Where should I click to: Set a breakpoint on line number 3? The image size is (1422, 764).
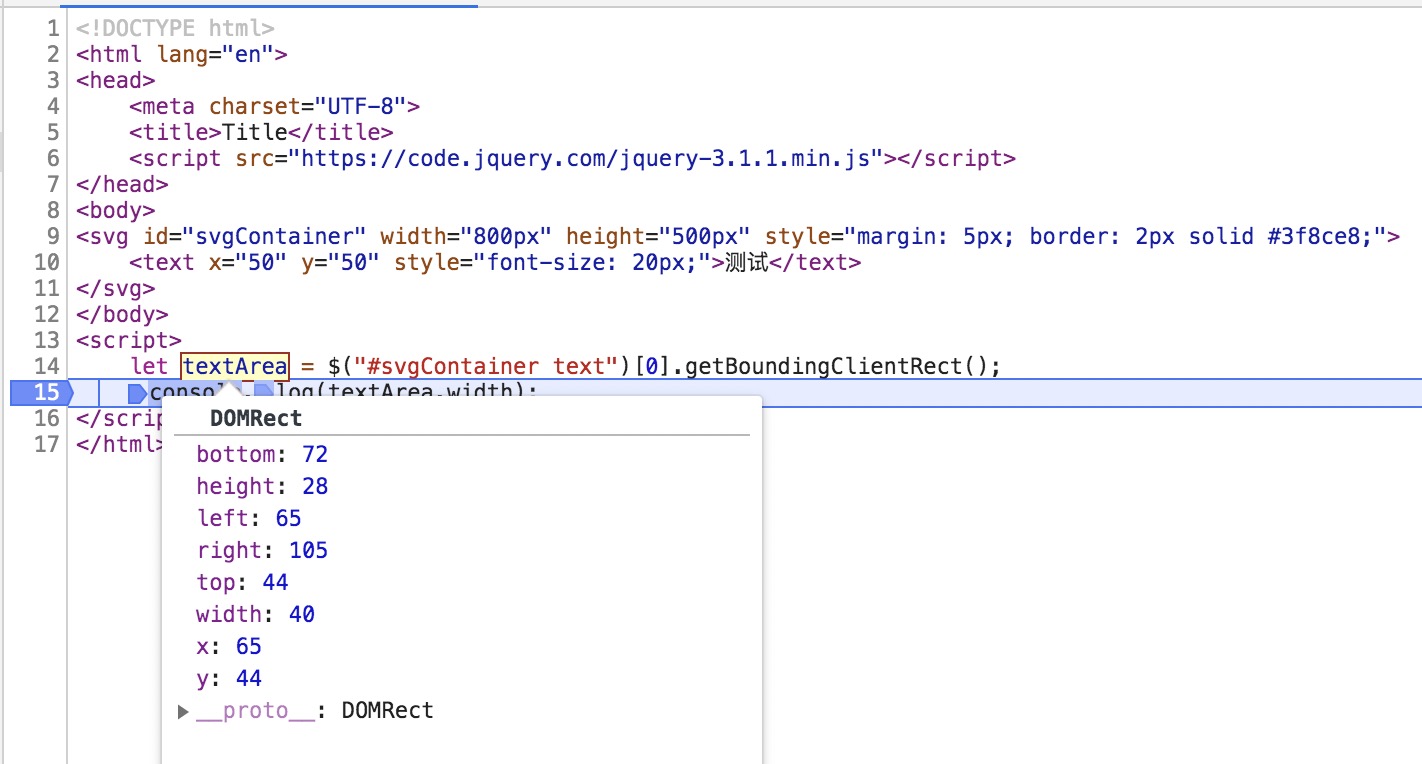[53, 80]
